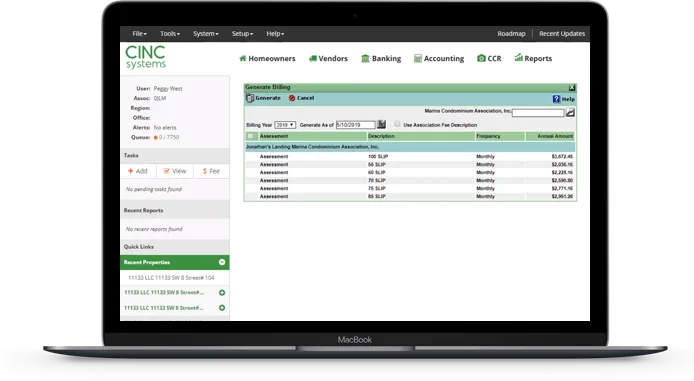Open Recent Updates link
The image size is (694, 381).
click(562, 34)
